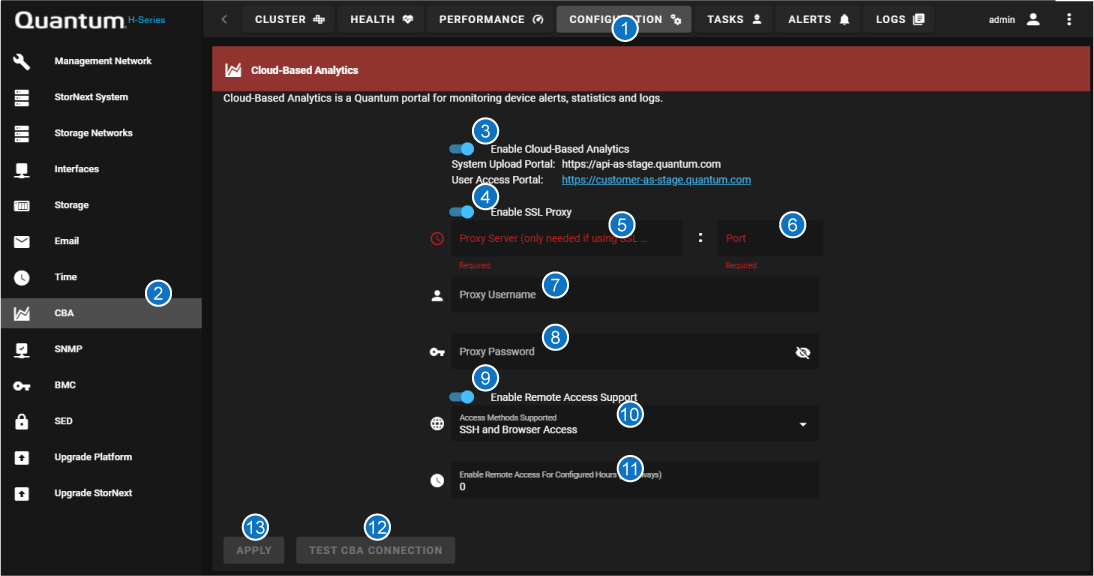The height and width of the screenshot is (576, 1094).
Task: Click the back chevron beside CLUSTER tab
Action: click(x=224, y=20)
